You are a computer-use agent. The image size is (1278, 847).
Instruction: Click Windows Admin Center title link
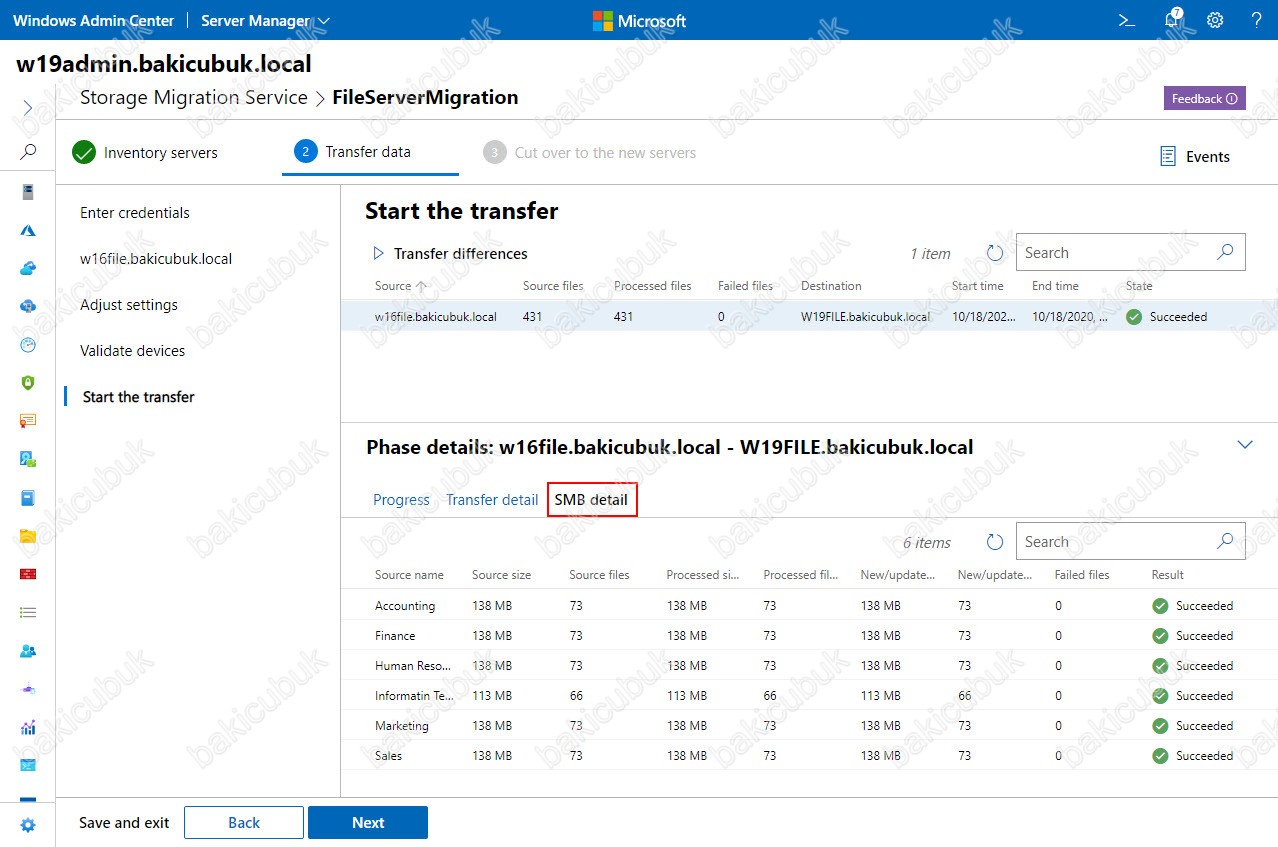point(94,20)
